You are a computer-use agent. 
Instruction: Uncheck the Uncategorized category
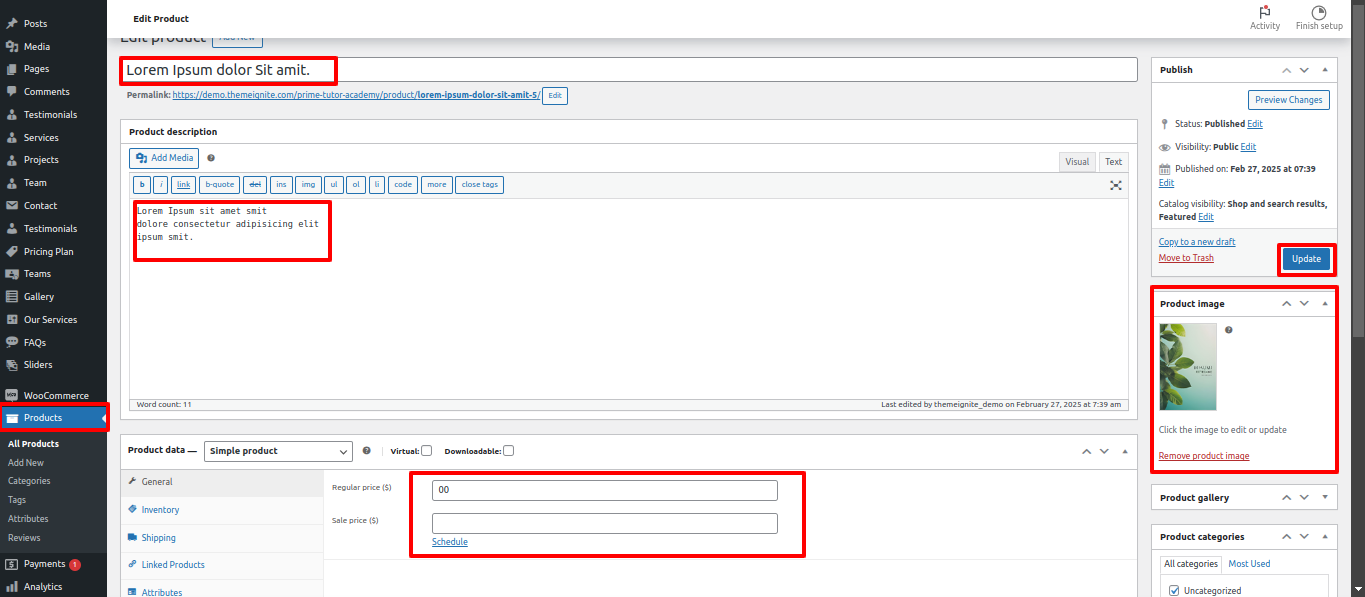[x=1173, y=590]
